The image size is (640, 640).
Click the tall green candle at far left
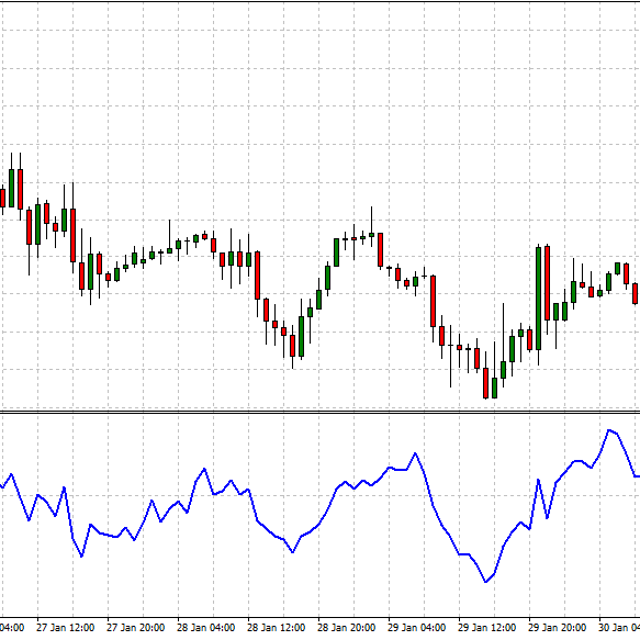pyautogui.click(x=12, y=188)
